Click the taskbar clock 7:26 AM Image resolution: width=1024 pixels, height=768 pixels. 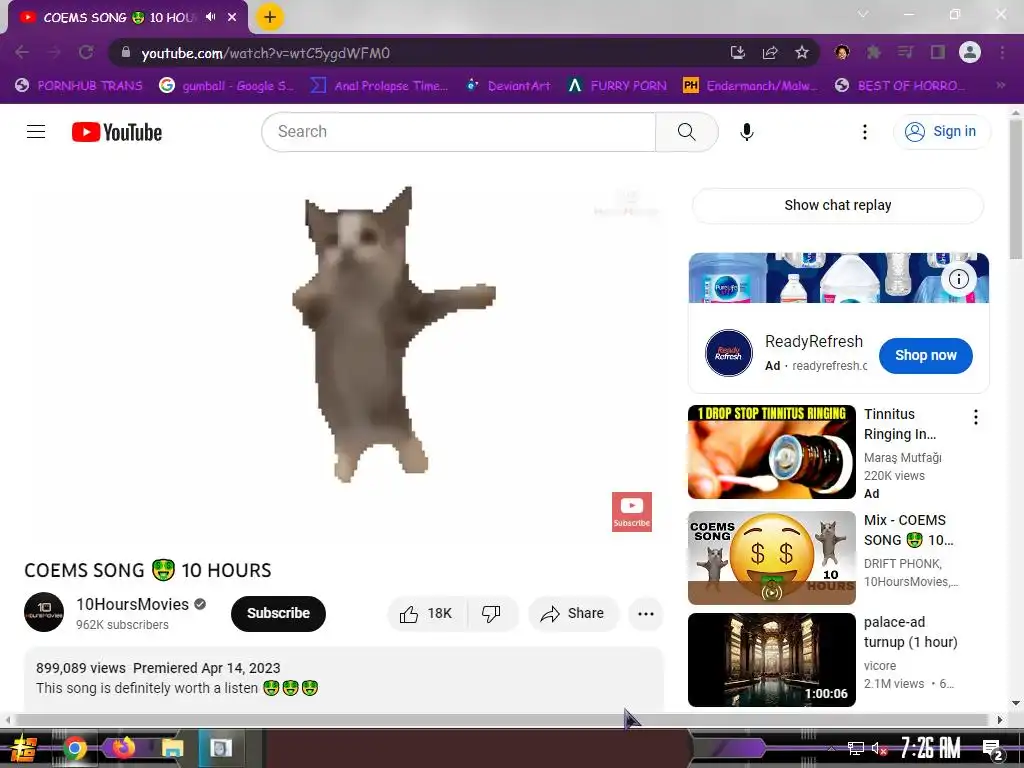[x=930, y=748]
